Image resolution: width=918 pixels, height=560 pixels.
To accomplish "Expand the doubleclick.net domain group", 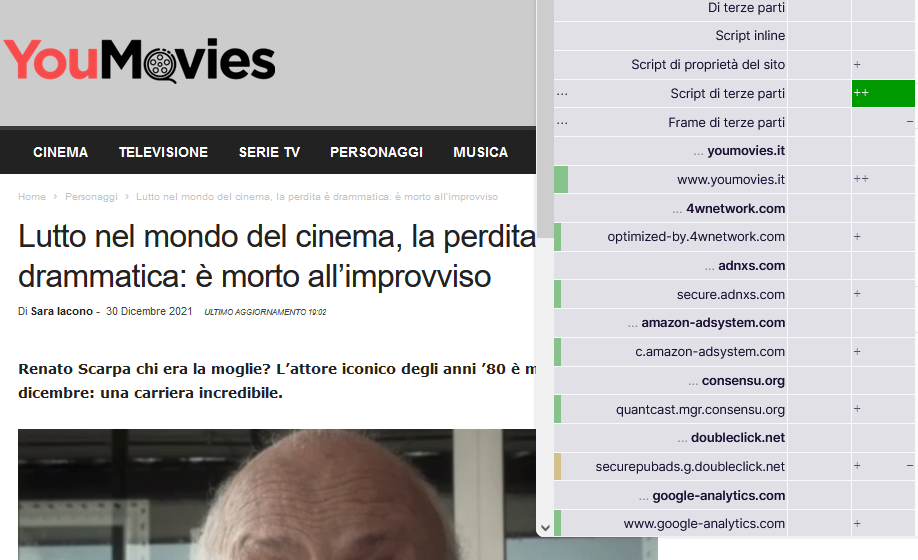I will tap(731, 438).
